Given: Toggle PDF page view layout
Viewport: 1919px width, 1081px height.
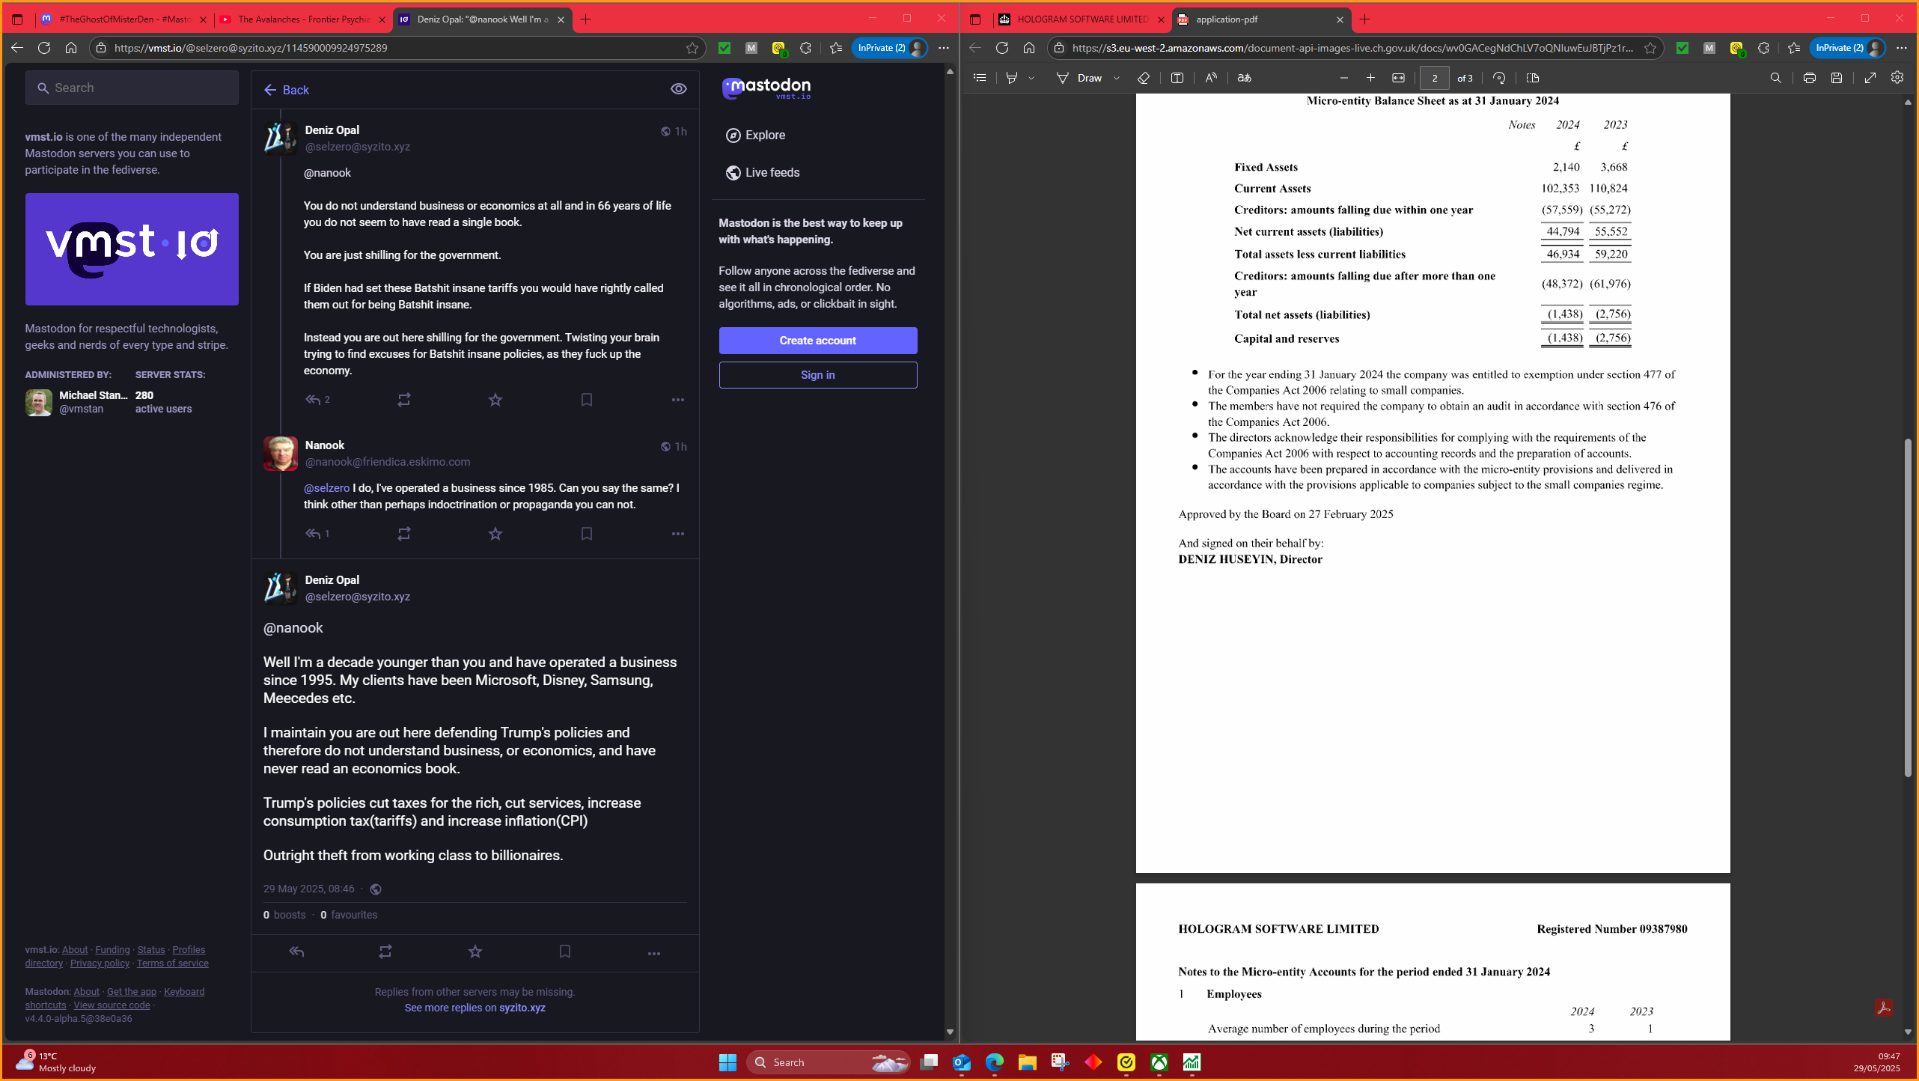Looking at the screenshot, I should click(1533, 78).
